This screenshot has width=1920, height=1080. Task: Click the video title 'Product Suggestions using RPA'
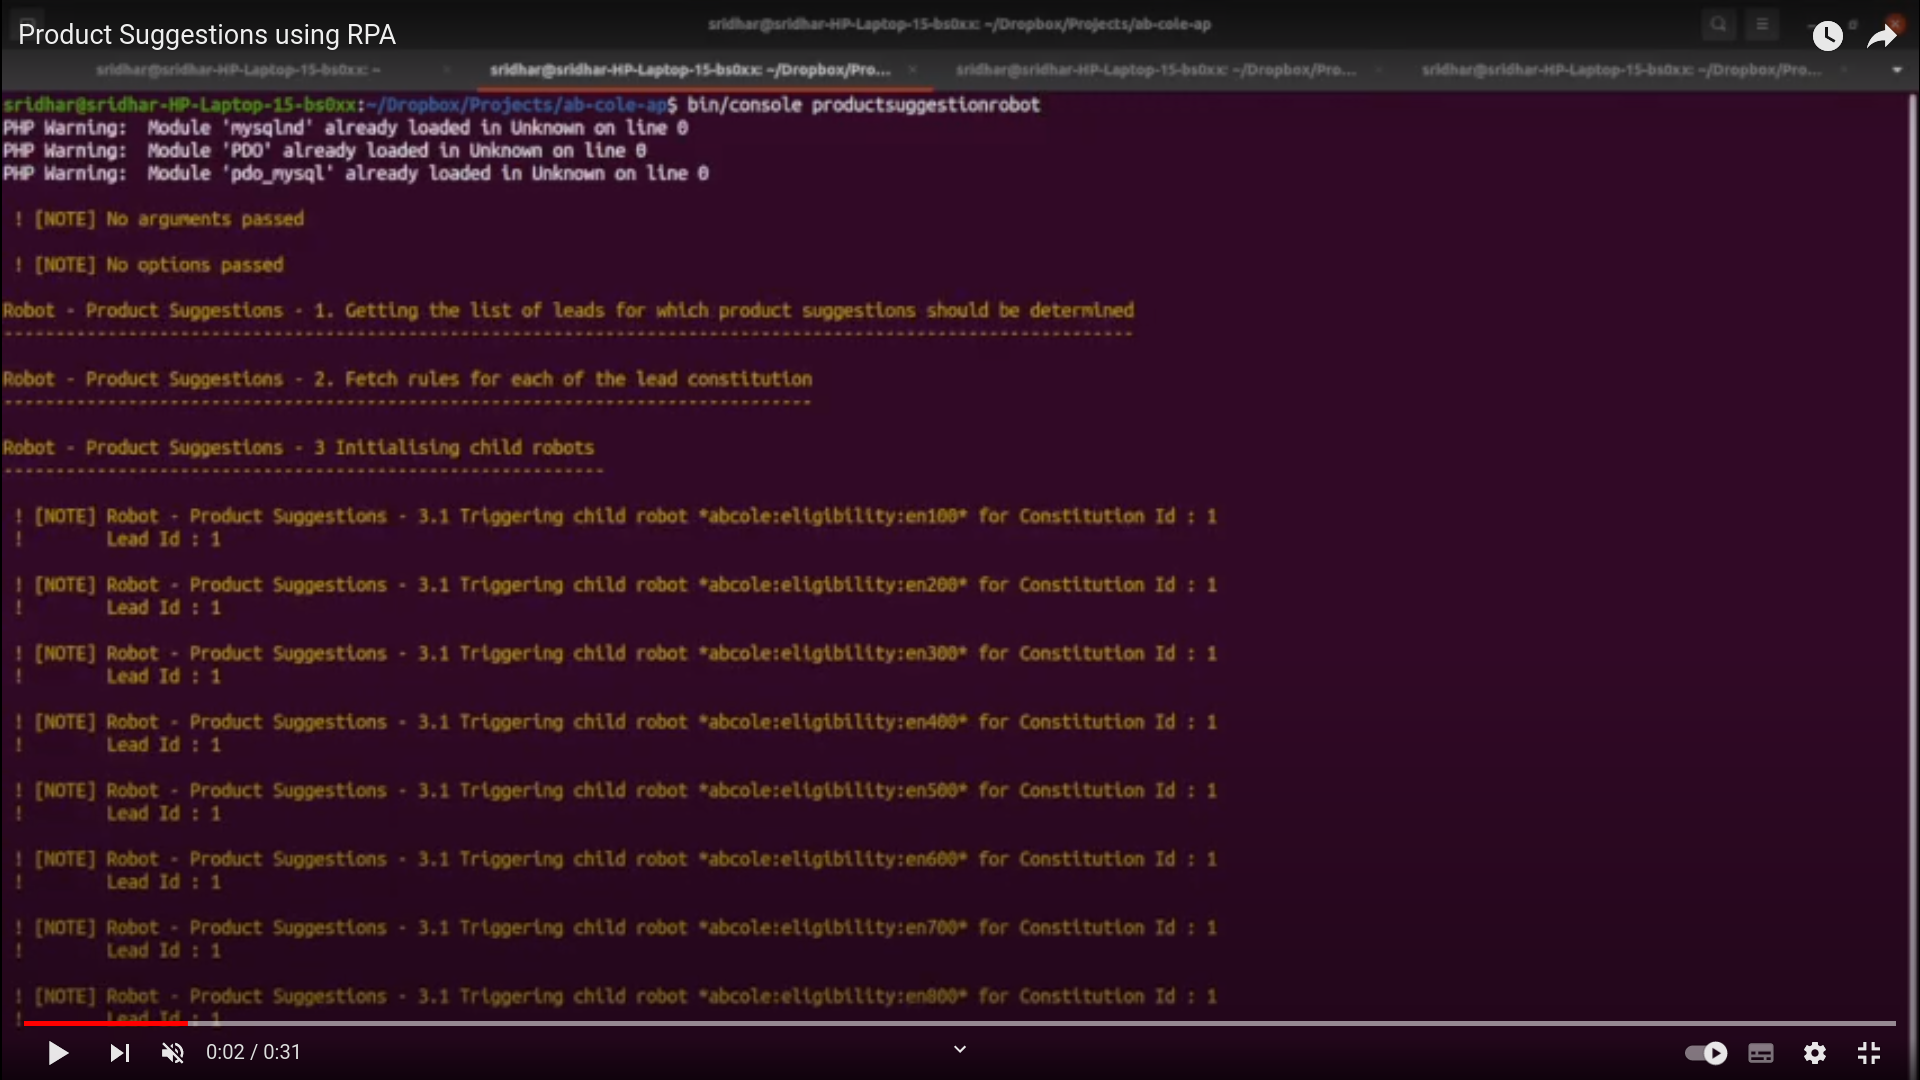pos(207,35)
